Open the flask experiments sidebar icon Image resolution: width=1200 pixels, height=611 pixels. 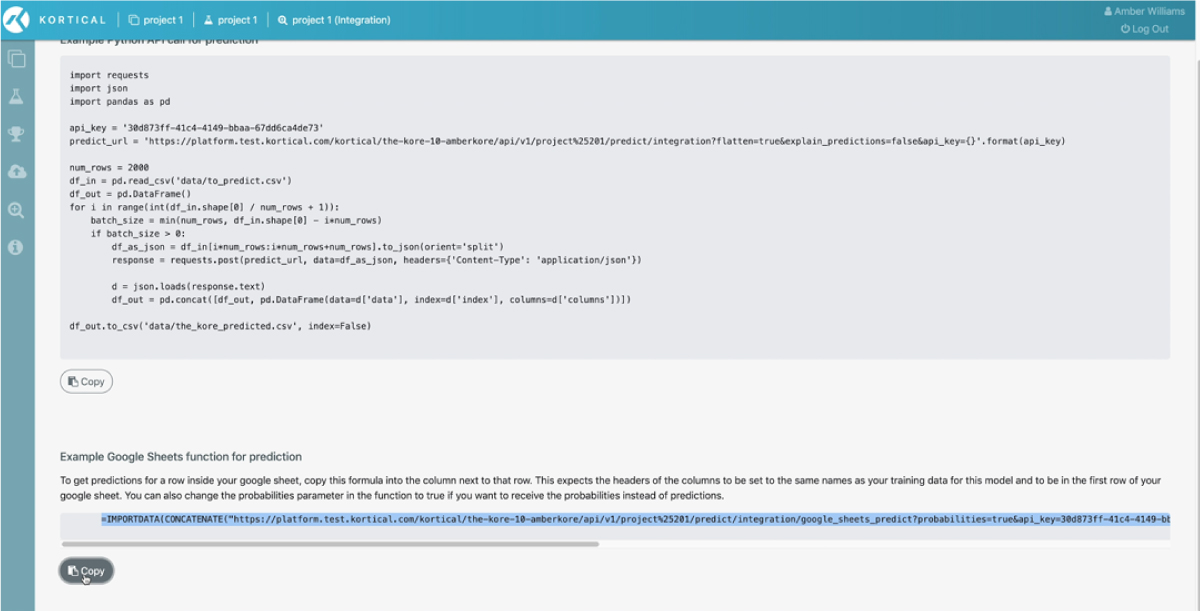[16, 96]
